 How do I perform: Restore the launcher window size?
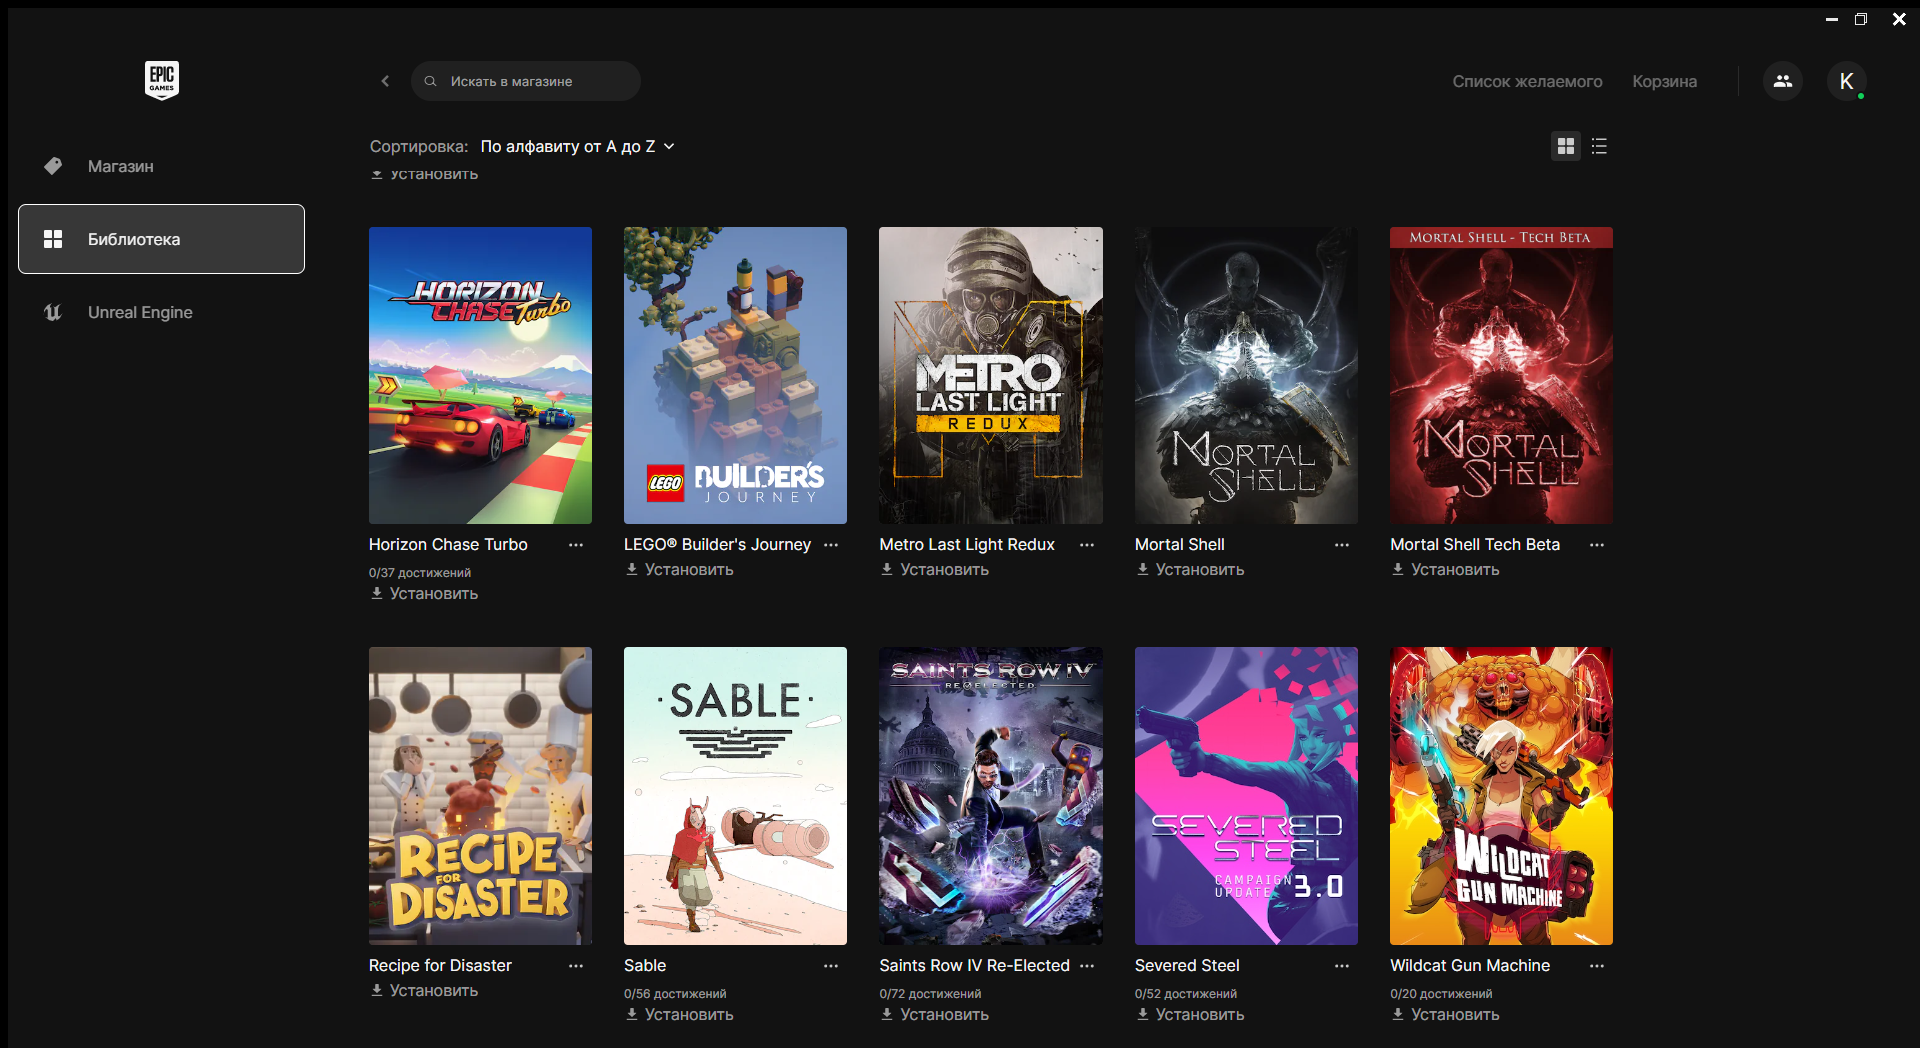coord(1861,19)
